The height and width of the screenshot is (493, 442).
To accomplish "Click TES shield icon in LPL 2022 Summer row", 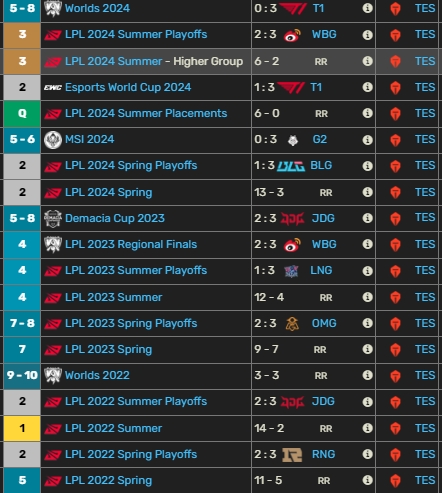I will (395, 428).
